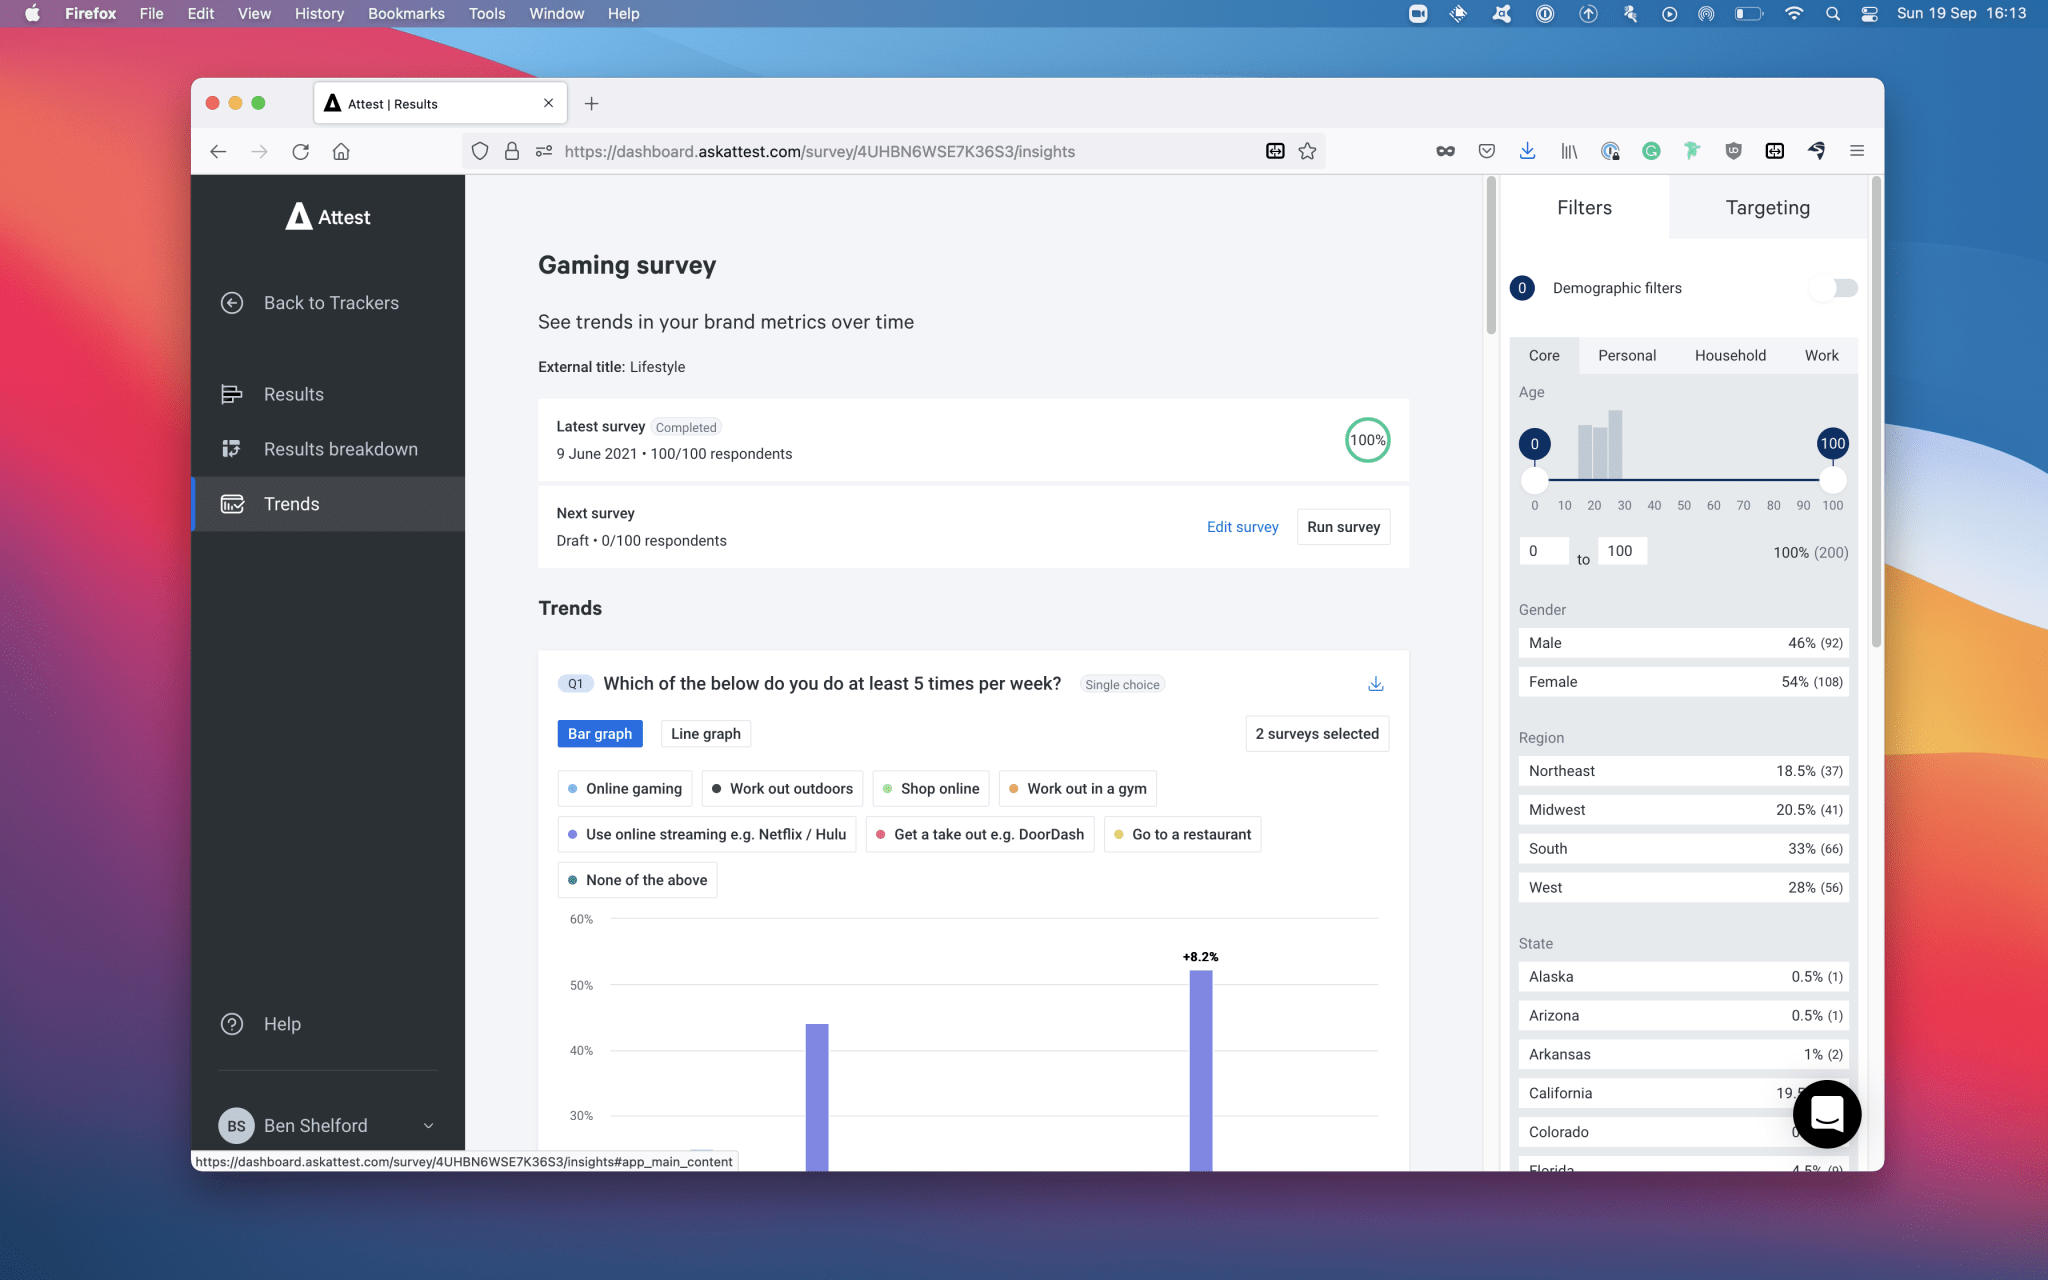Filter by California state
The image size is (2048, 1280).
tap(1684, 1093)
